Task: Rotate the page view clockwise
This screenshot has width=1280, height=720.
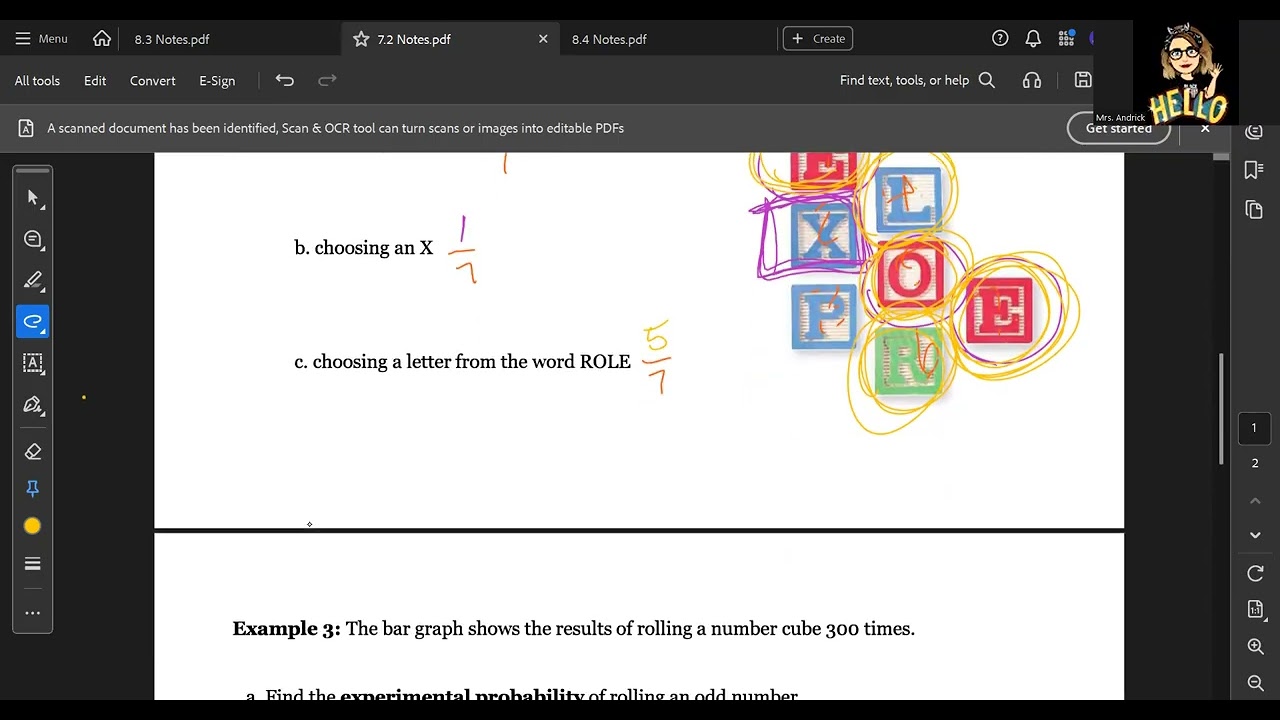Action: [x=1255, y=573]
